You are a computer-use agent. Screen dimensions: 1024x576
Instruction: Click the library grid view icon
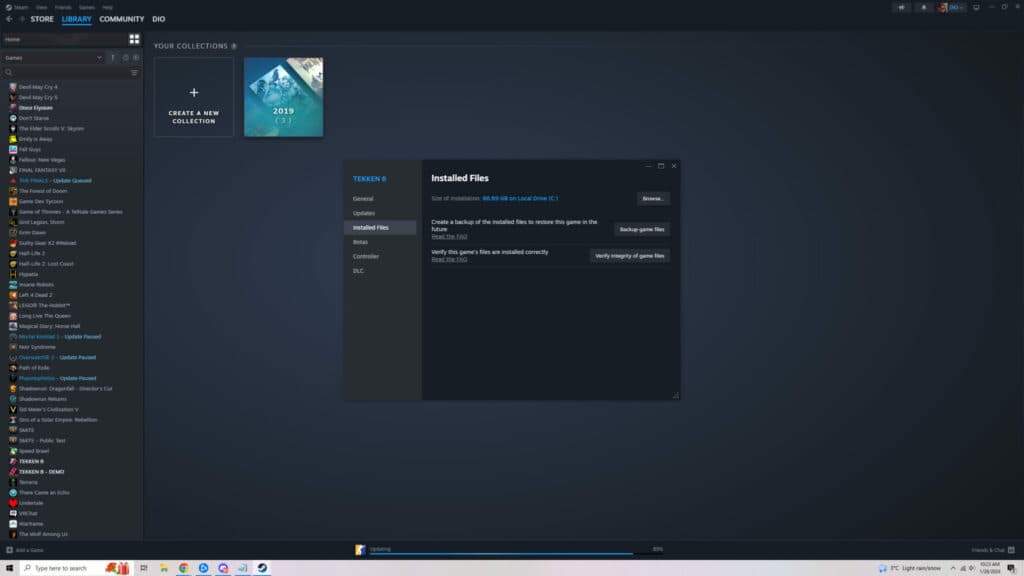(x=134, y=39)
